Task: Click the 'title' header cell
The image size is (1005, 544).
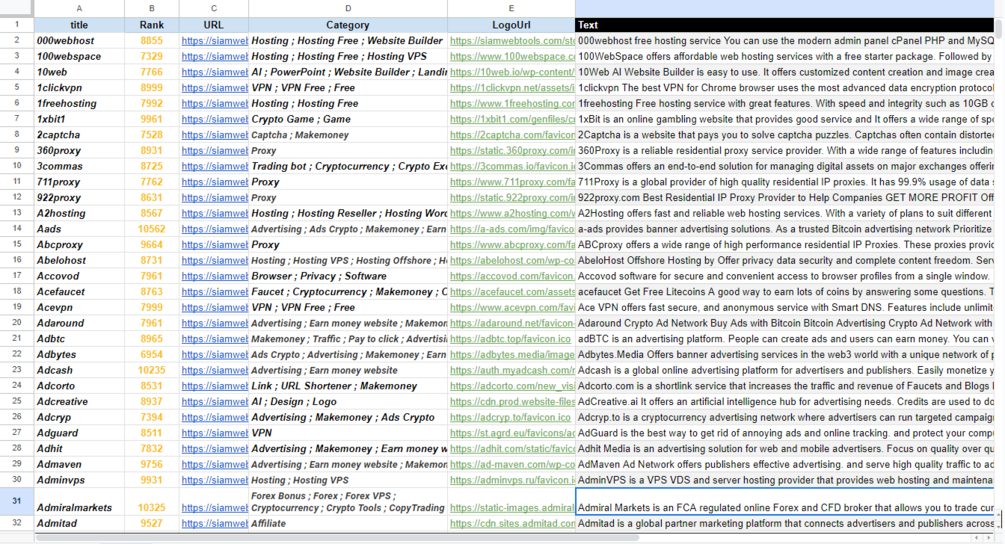Action: click(79, 25)
